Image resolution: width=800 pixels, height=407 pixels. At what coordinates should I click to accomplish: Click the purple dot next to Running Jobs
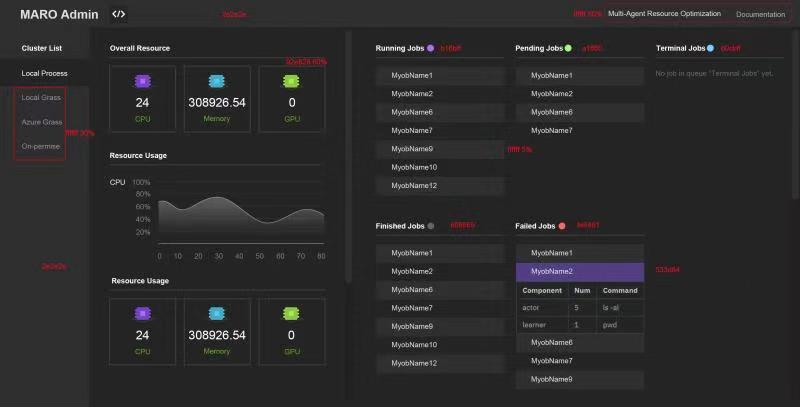pyautogui.click(x=431, y=48)
